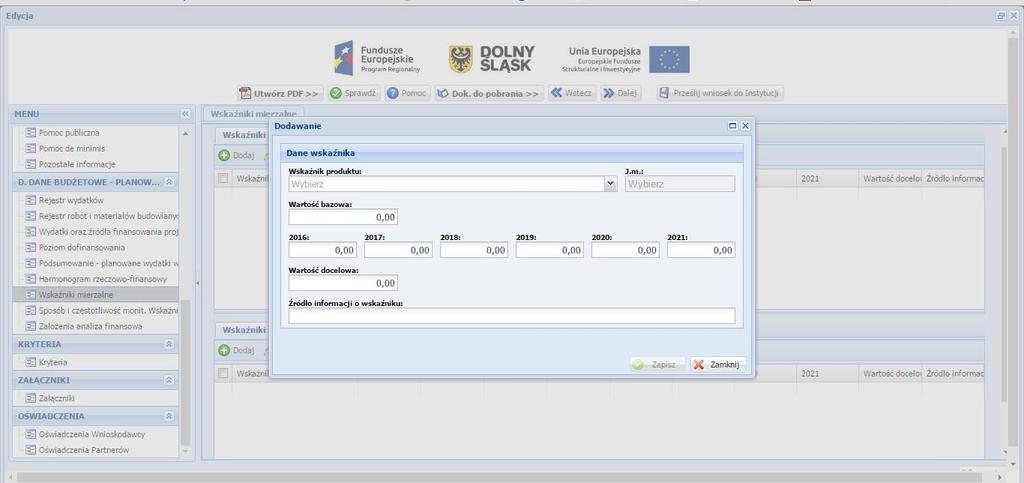Tick the upper table header checkbox
1024x483 pixels.
click(223, 178)
